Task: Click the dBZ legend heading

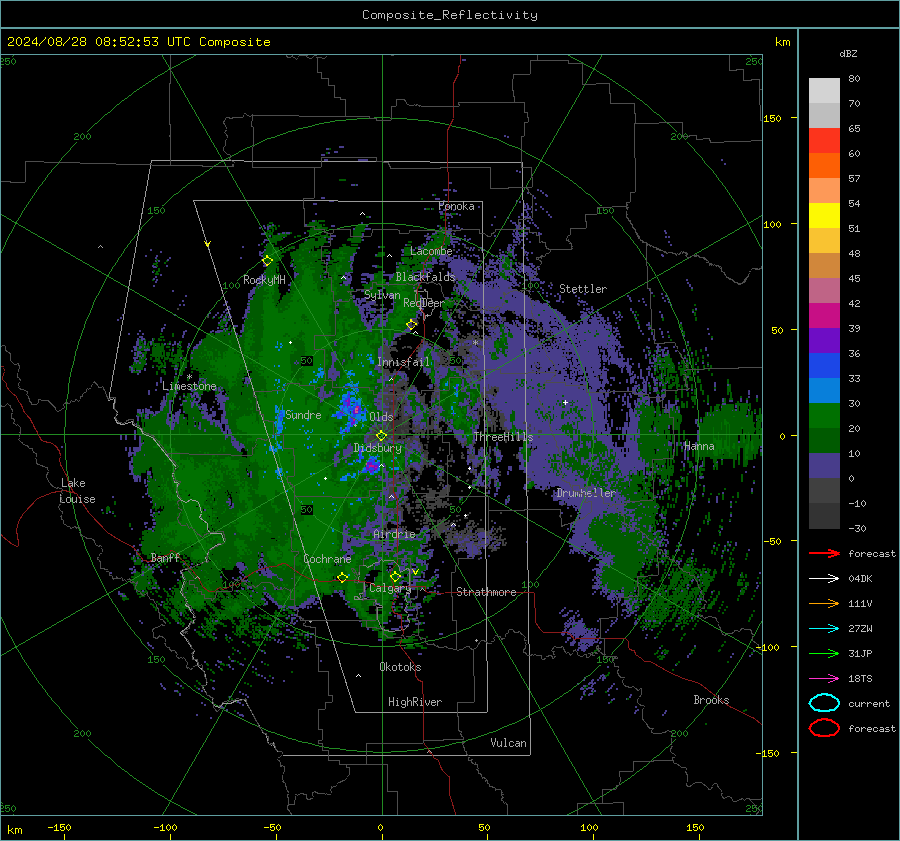Action: (x=848, y=53)
